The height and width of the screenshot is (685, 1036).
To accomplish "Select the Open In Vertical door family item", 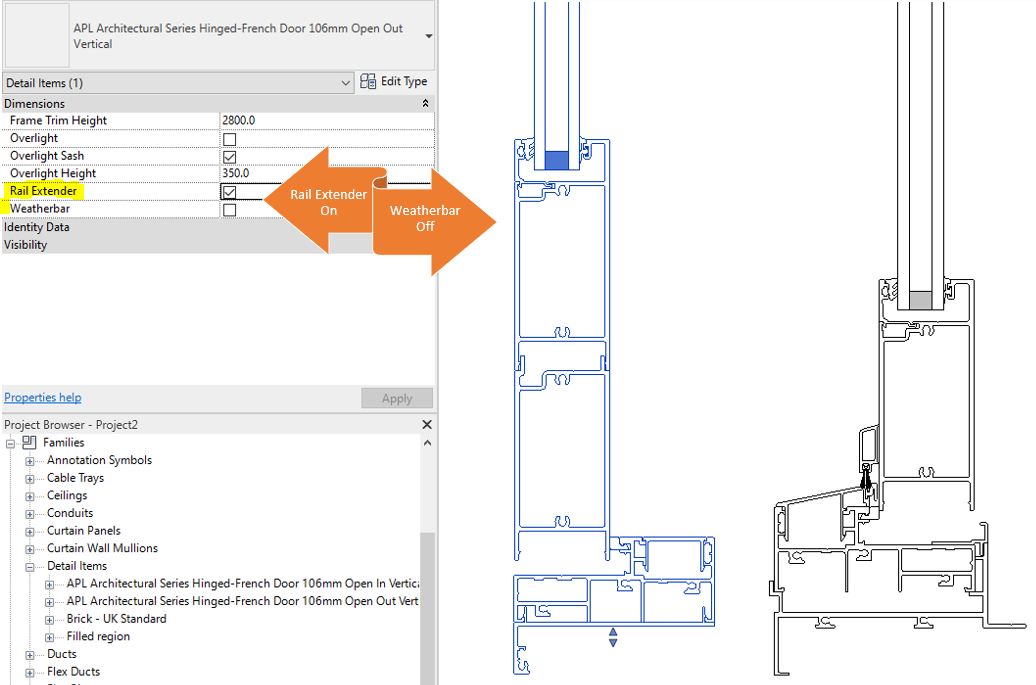I will (x=242, y=583).
